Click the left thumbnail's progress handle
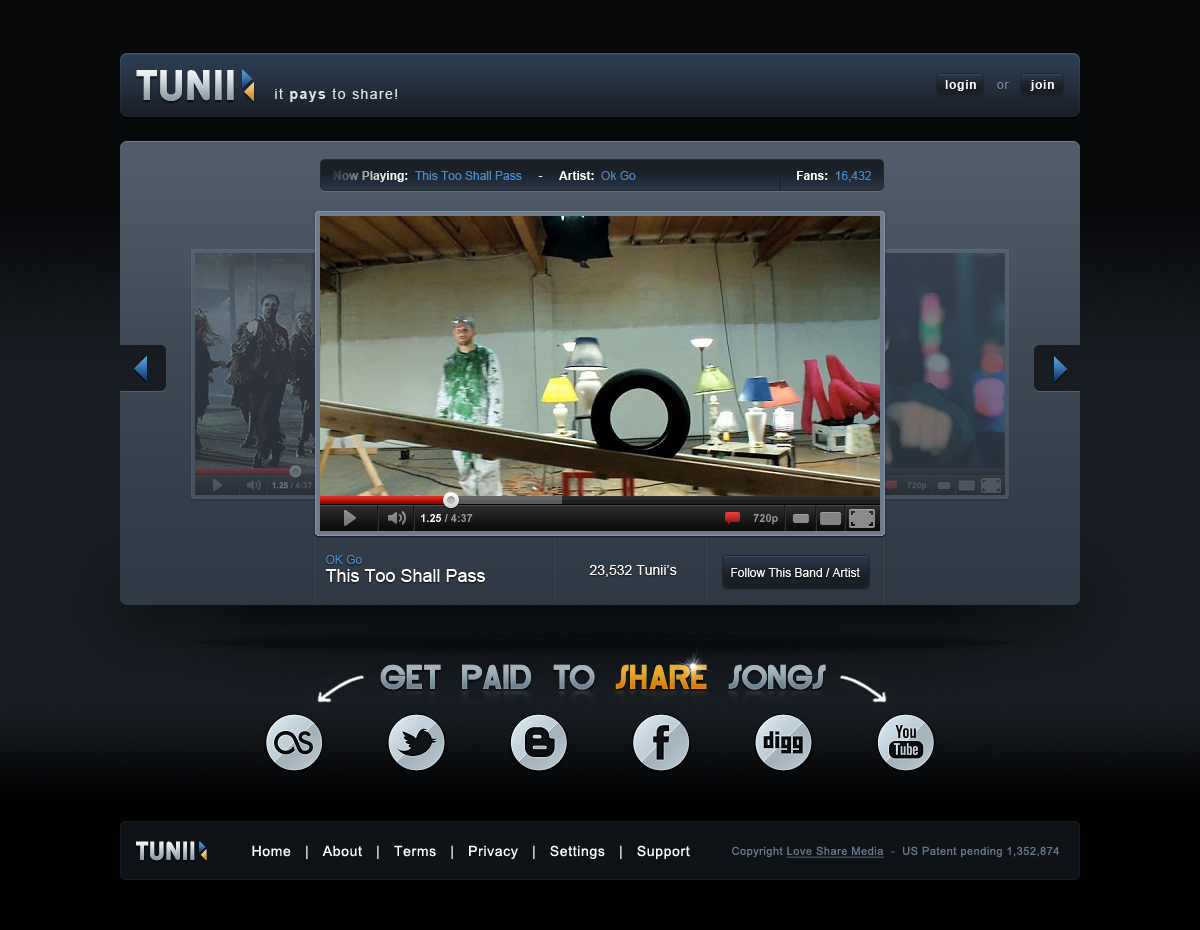Image resolution: width=1200 pixels, height=930 pixels. [x=295, y=471]
